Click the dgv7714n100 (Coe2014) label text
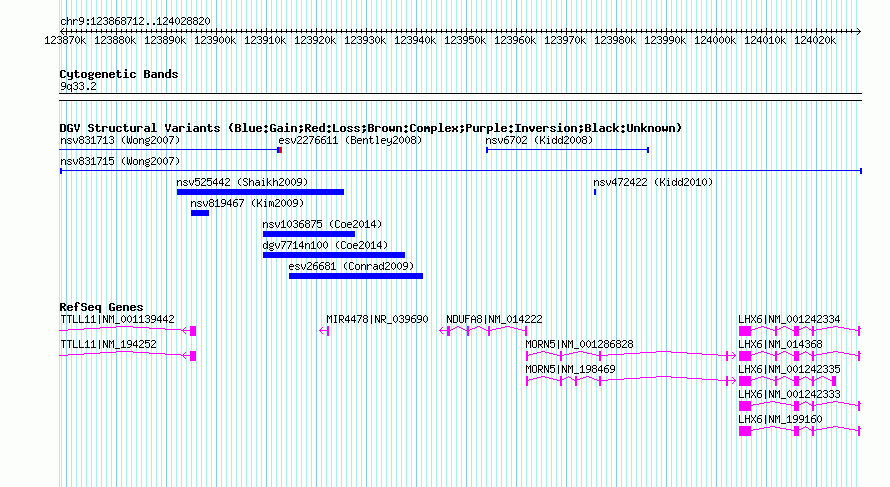The image size is (890, 487). (x=325, y=245)
